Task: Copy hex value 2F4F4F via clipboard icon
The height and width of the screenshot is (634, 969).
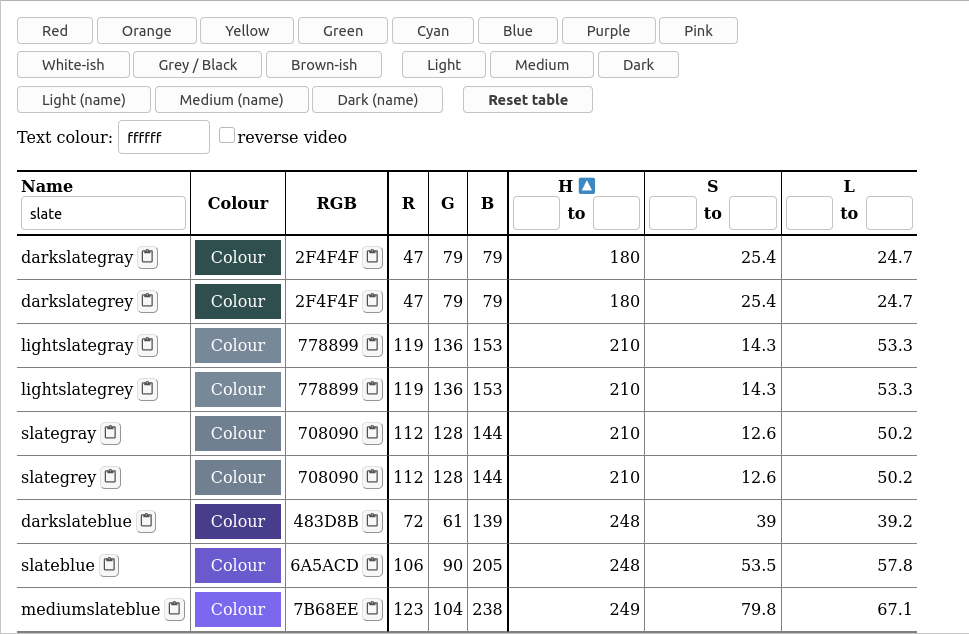Action: (x=372, y=257)
